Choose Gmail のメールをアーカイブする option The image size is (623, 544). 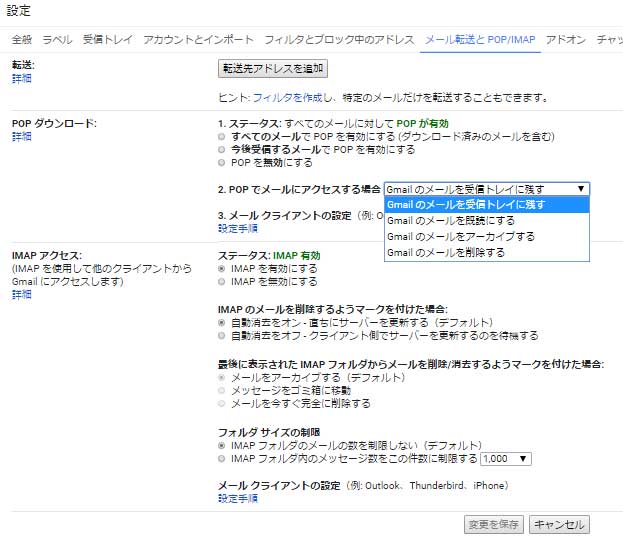coord(460,237)
